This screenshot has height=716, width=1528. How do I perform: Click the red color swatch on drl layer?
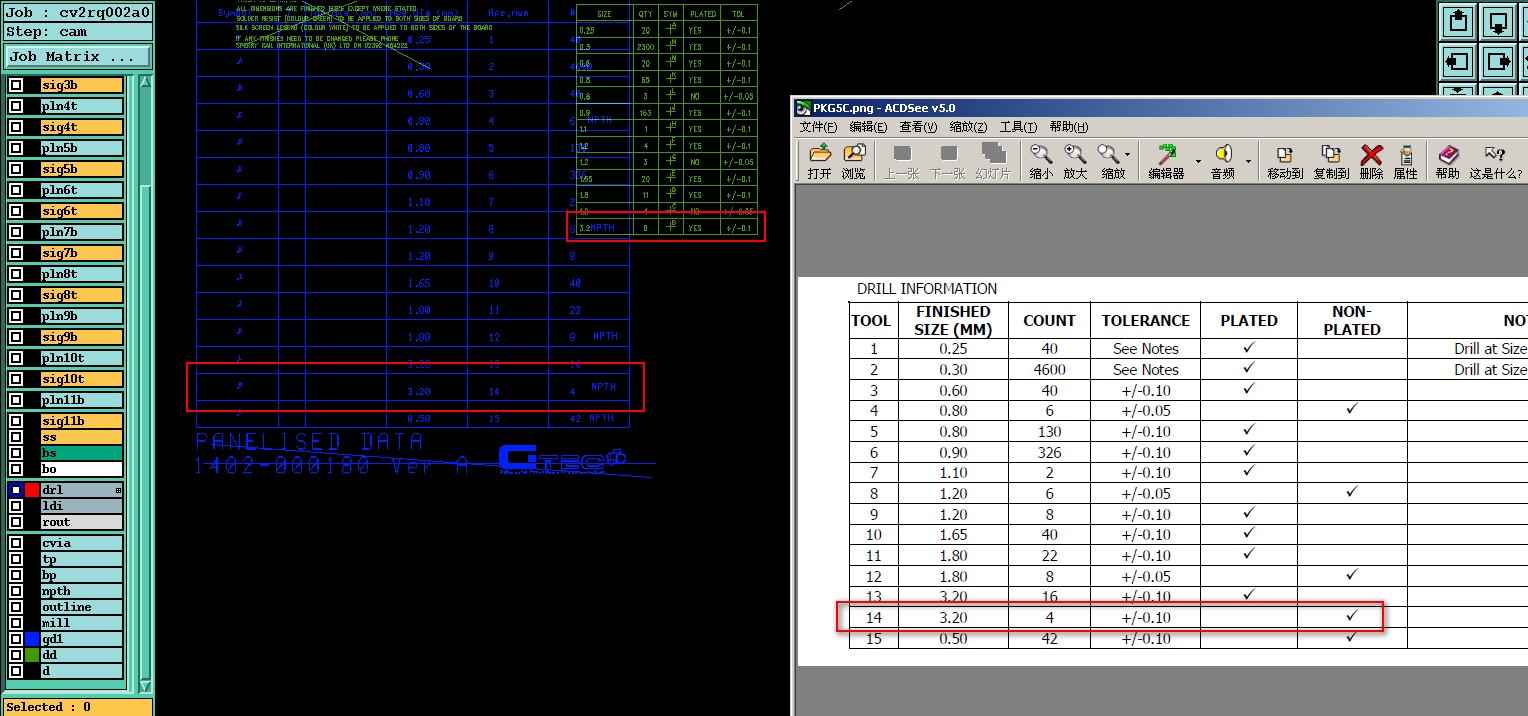click(x=32, y=490)
